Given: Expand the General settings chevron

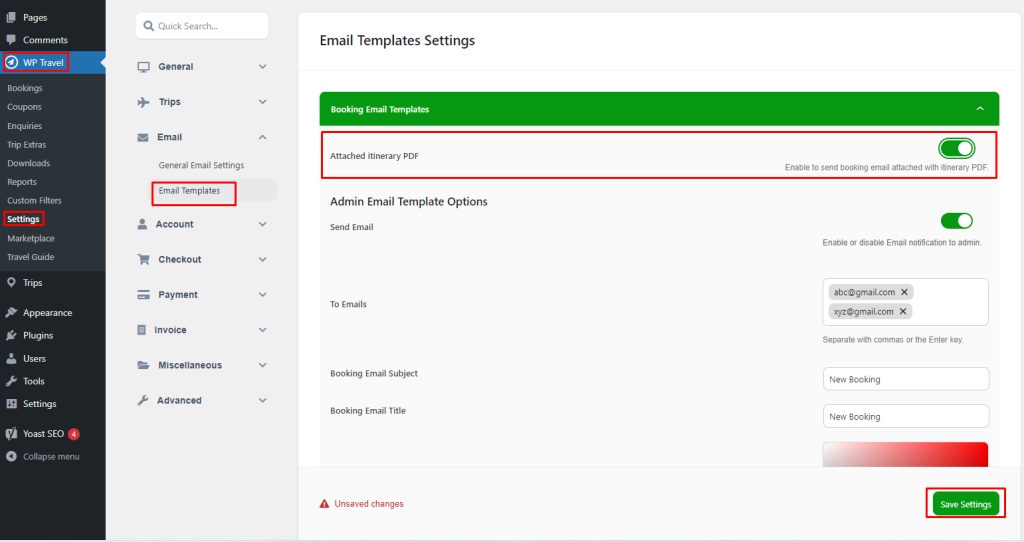Looking at the screenshot, I should [x=263, y=67].
